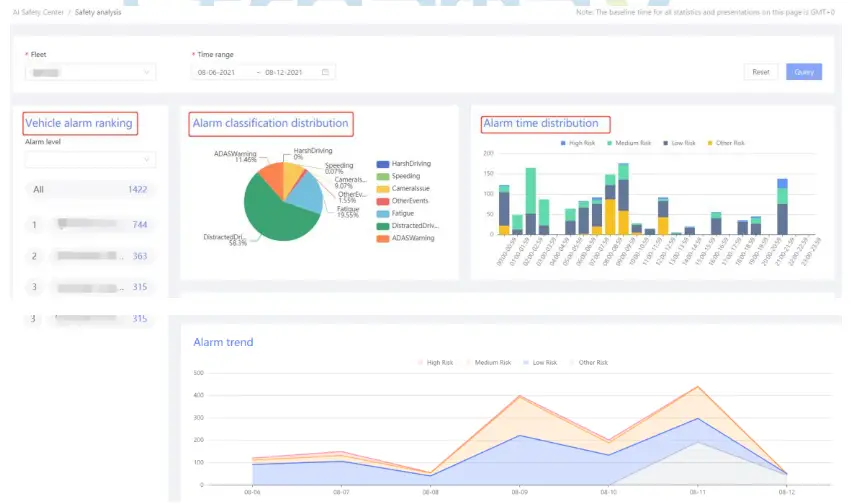Click the 08-06 label on trend axis
The height and width of the screenshot is (504, 851).
coord(252,492)
